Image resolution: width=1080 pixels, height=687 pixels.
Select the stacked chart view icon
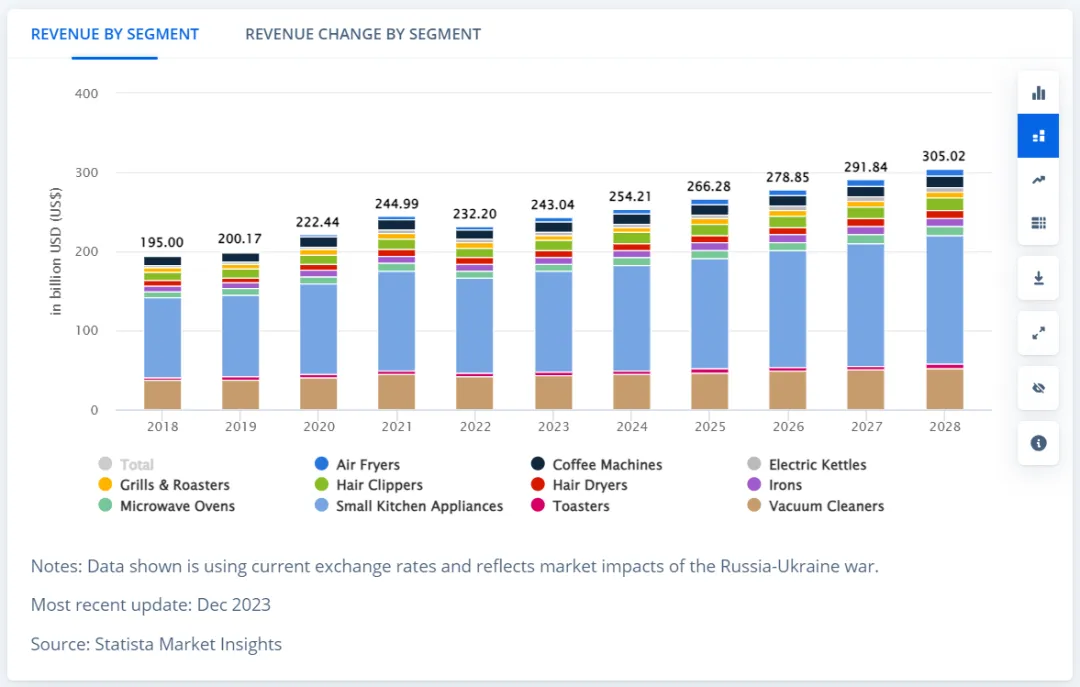1038,136
